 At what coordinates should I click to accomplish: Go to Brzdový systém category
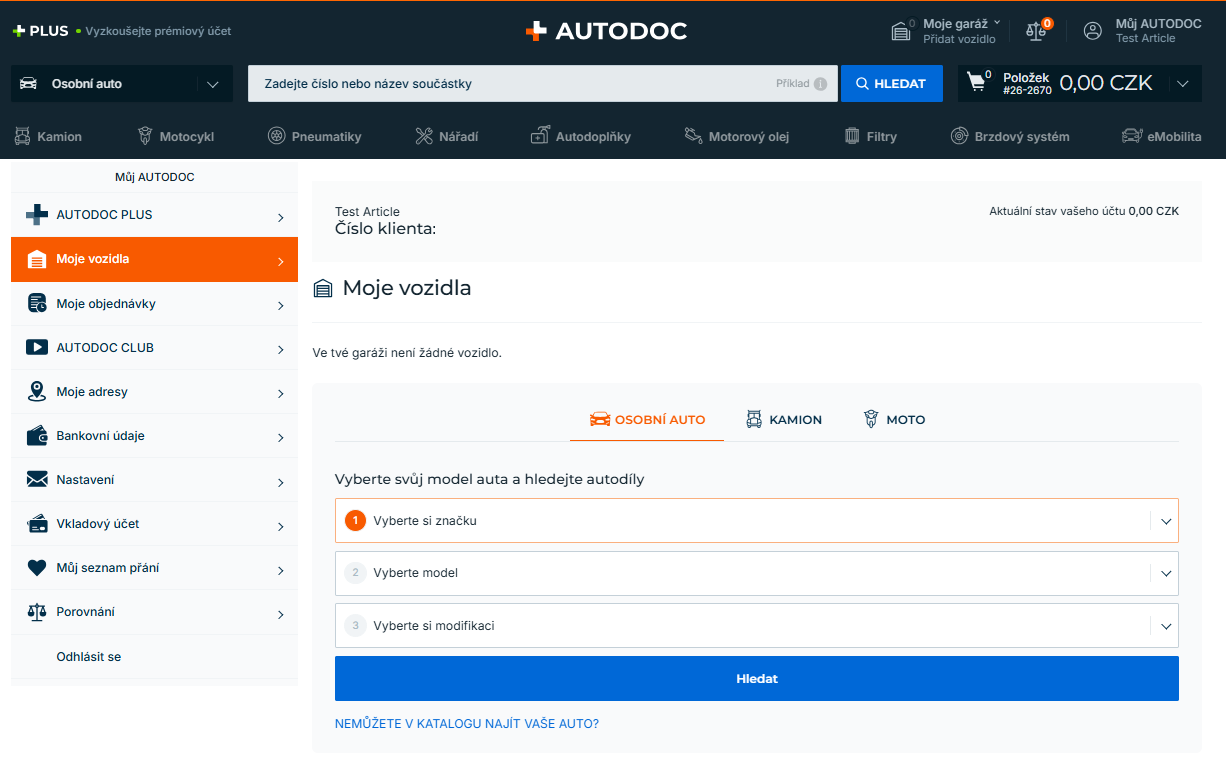tap(1009, 136)
